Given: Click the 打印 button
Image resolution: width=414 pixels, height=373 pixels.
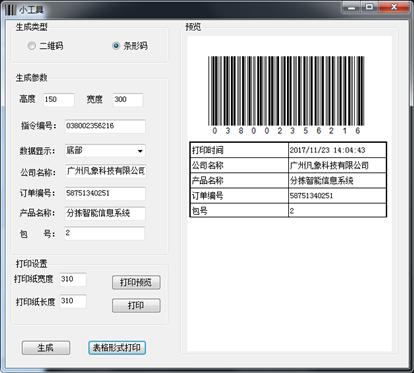Looking at the screenshot, I should pyautogui.click(x=136, y=306).
